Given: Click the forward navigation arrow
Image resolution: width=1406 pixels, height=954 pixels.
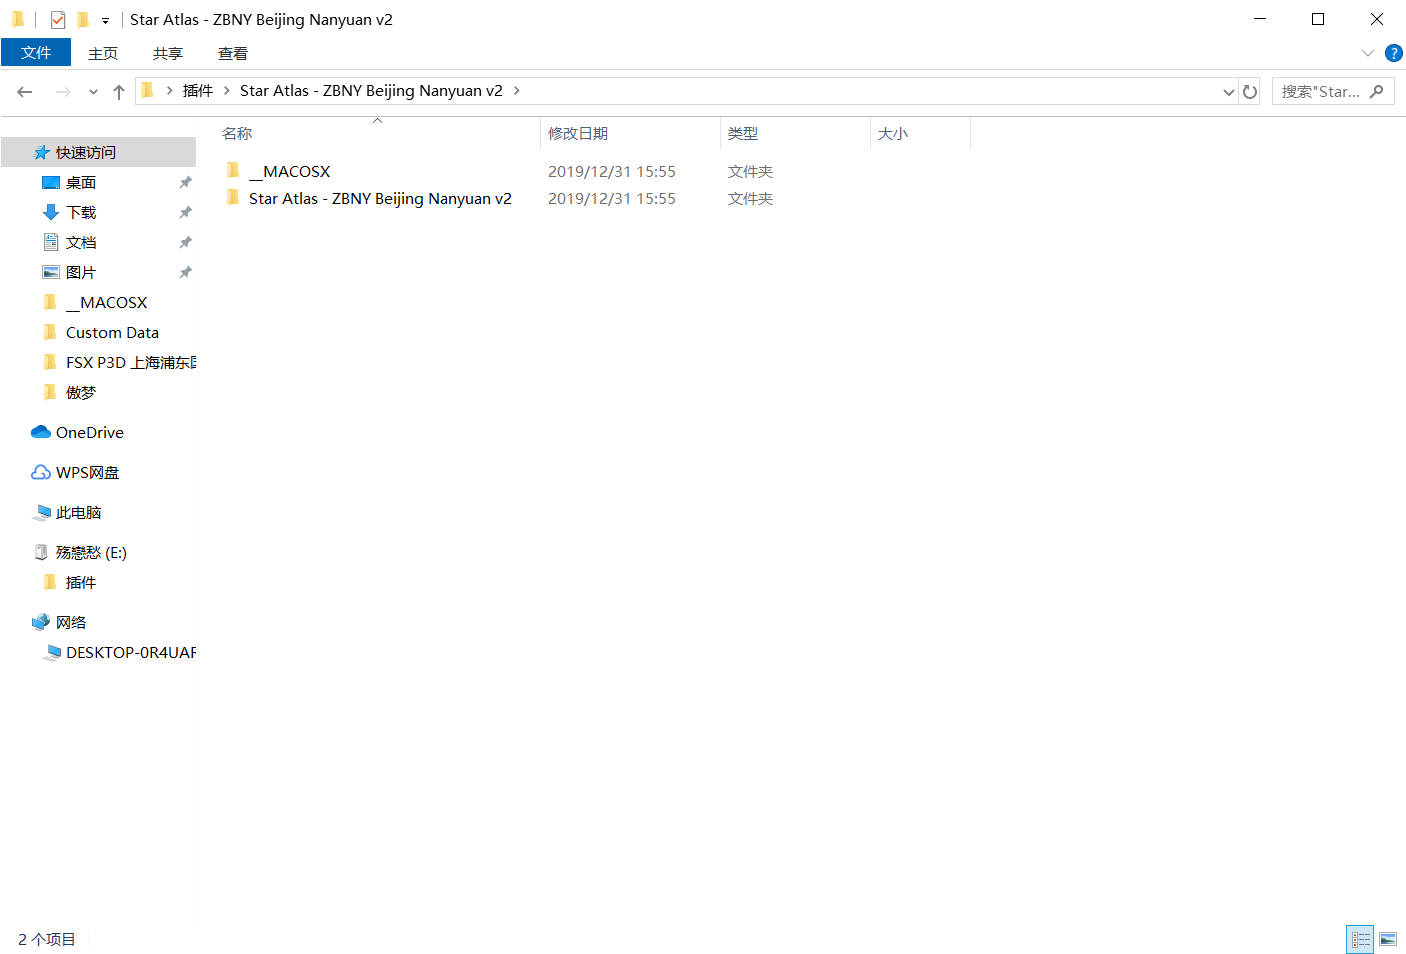Looking at the screenshot, I should pyautogui.click(x=63, y=91).
